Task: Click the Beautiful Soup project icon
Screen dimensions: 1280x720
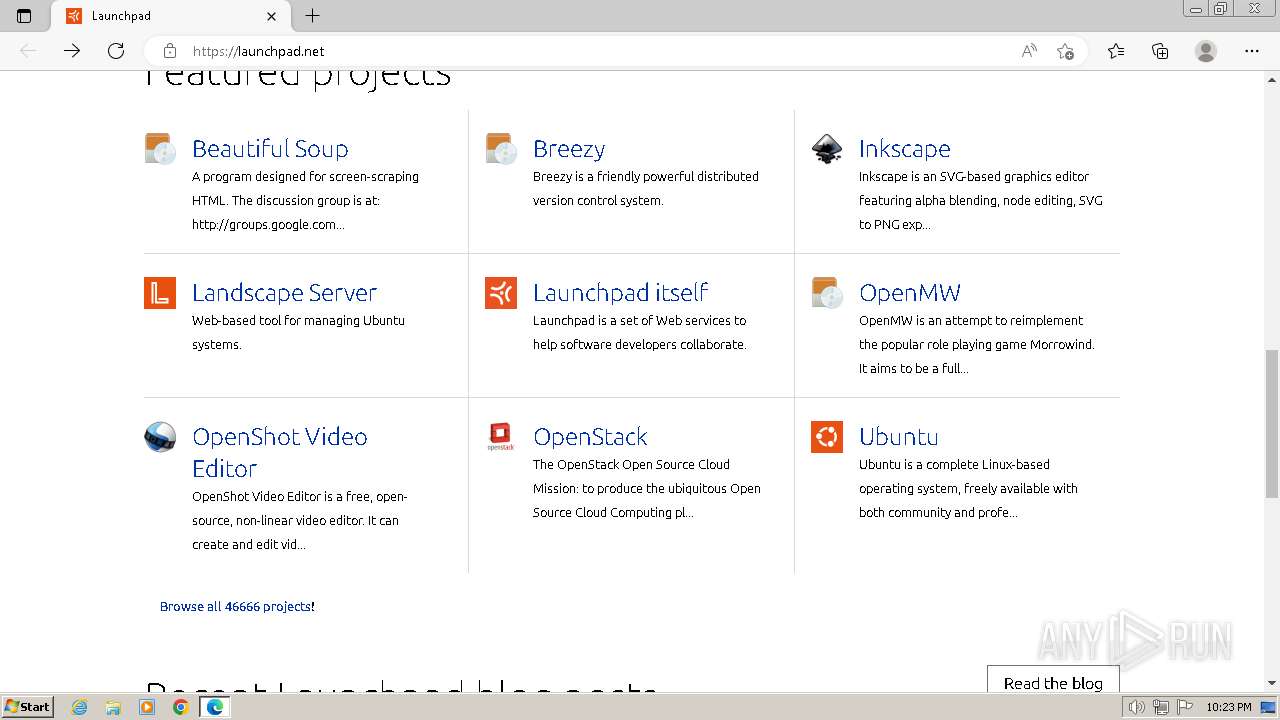Action: [x=160, y=149]
